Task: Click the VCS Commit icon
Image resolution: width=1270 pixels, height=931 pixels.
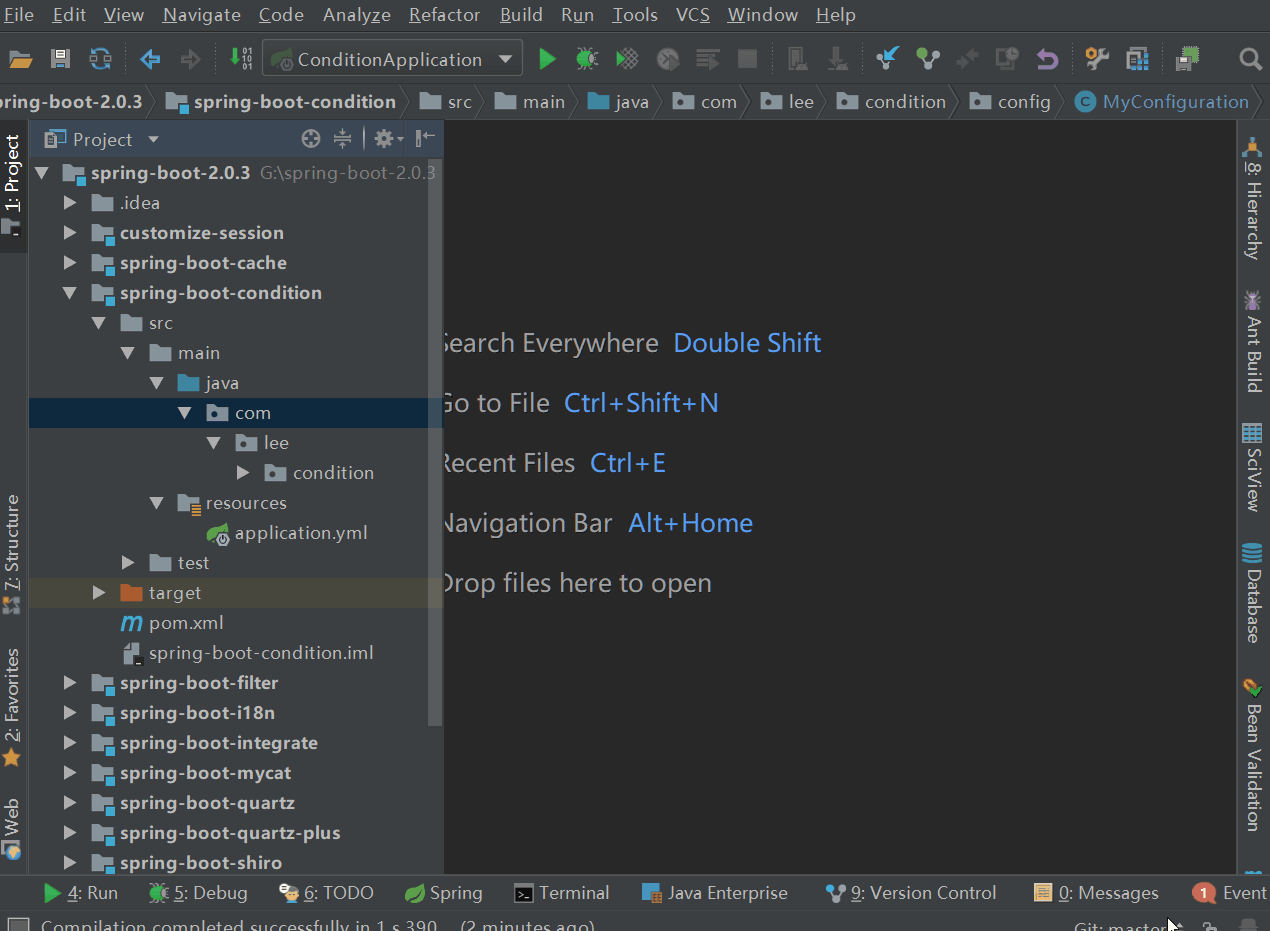Action: pos(928,59)
